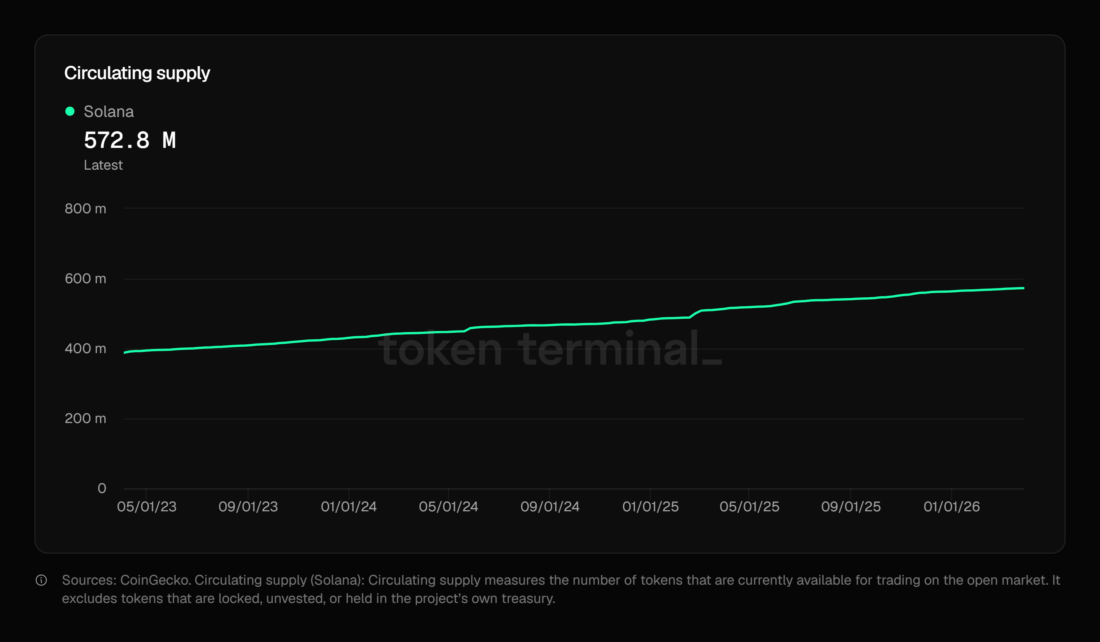The image size is (1100, 642).
Task: Click the Latest label under the value
Action: [103, 165]
